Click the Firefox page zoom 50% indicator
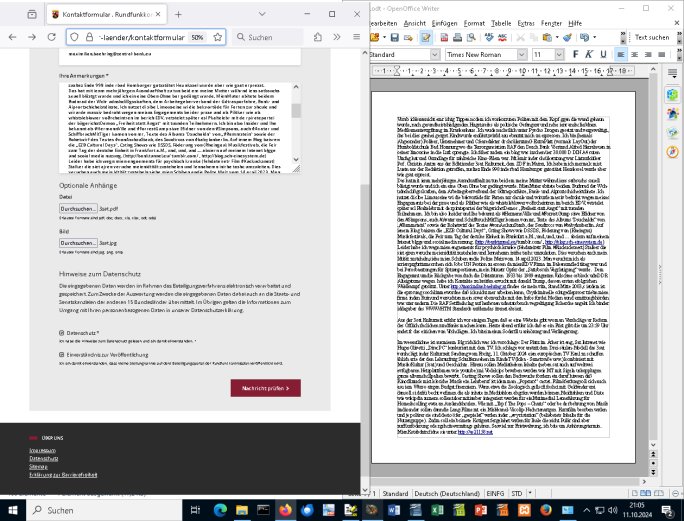The height and width of the screenshot is (521, 684). 198,37
